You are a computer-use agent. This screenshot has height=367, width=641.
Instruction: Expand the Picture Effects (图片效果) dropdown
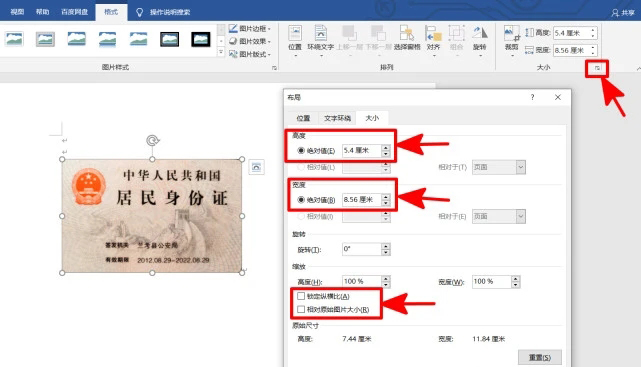tap(250, 41)
